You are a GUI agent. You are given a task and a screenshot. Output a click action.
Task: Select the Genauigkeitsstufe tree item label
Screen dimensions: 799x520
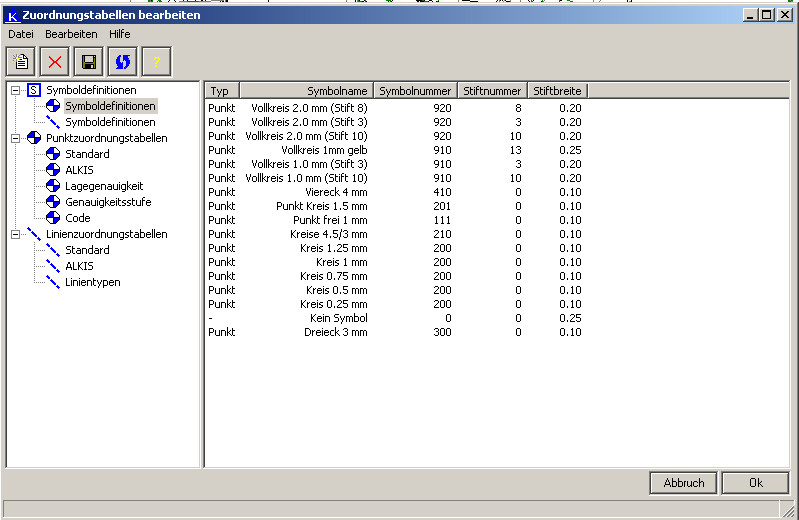coord(108,202)
